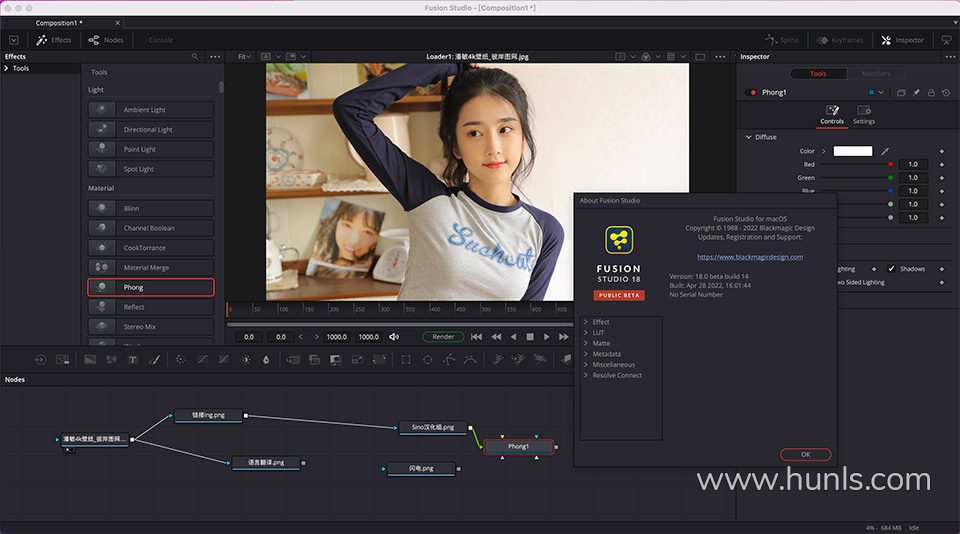Toggle the Shadows checkbox
960x534 pixels.
tap(891, 269)
